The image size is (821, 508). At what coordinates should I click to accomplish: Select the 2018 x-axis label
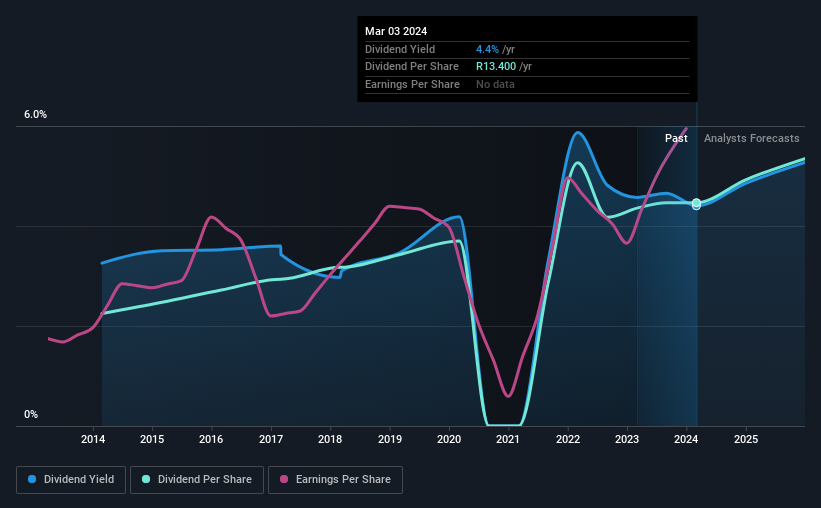pyautogui.click(x=330, y=439)
